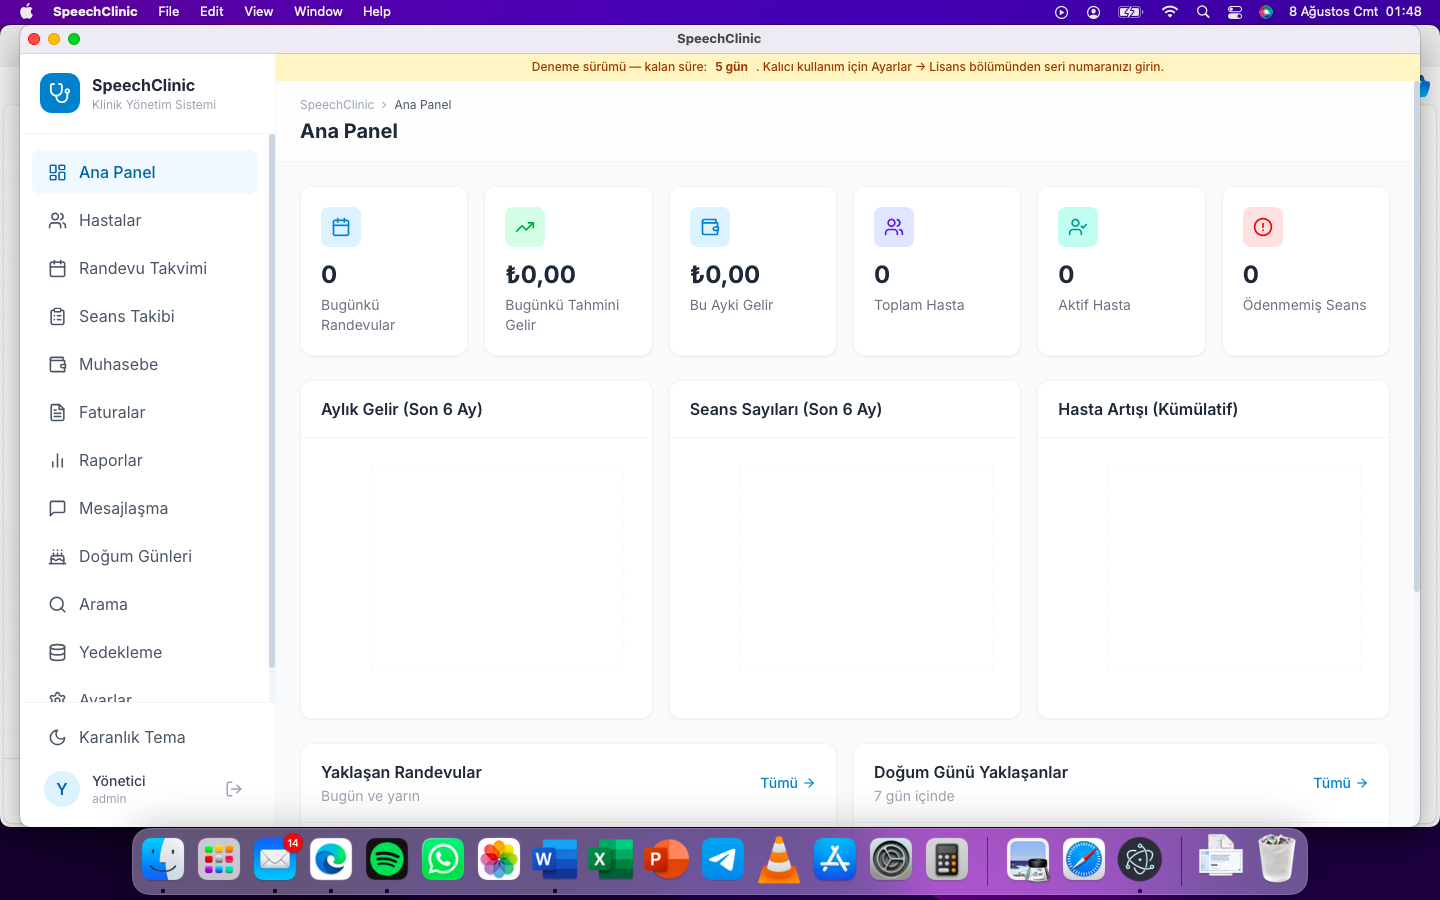Viewport: 1440px width, 900px height.
Task: Click the Aktif Hasta user-check icon
Action: [1078, 227]
